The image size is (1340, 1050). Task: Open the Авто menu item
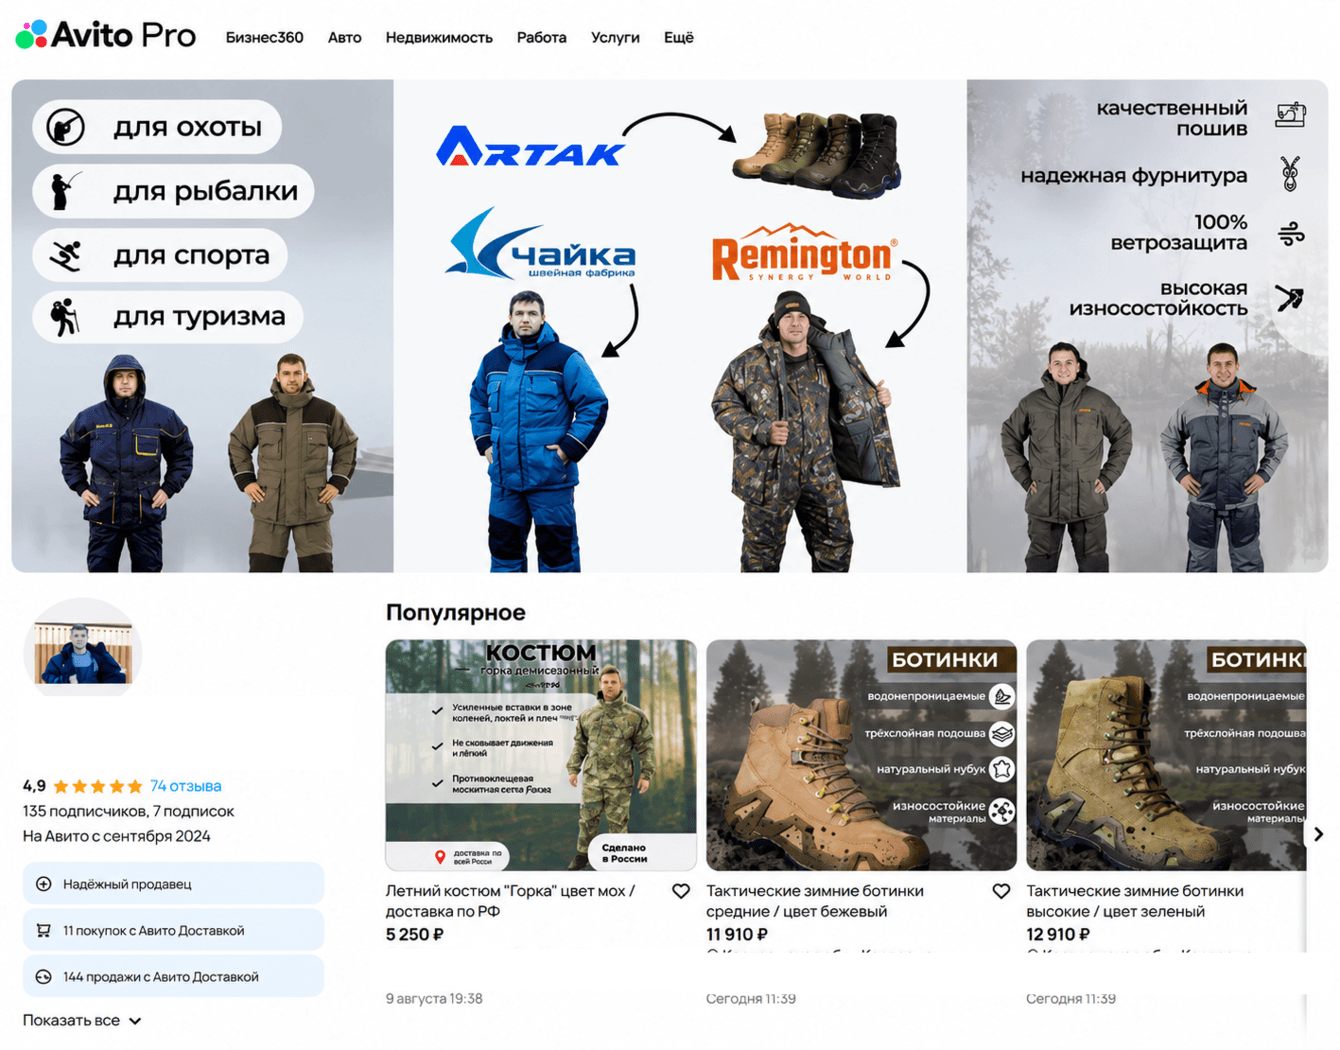pos(344,37)
